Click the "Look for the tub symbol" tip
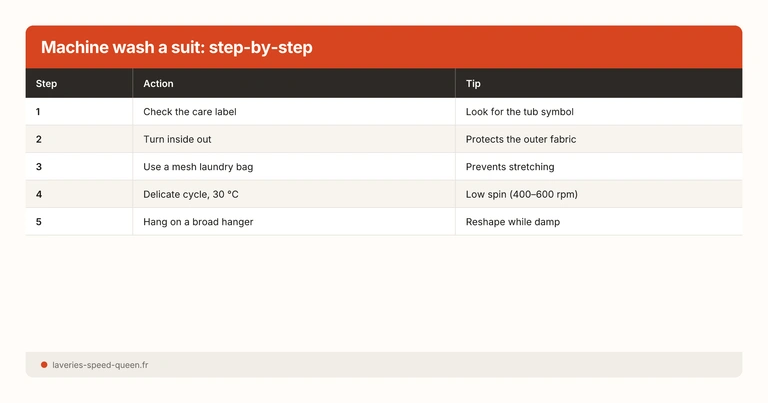Viewport: 768px width, 403px height. pos(519,112)
